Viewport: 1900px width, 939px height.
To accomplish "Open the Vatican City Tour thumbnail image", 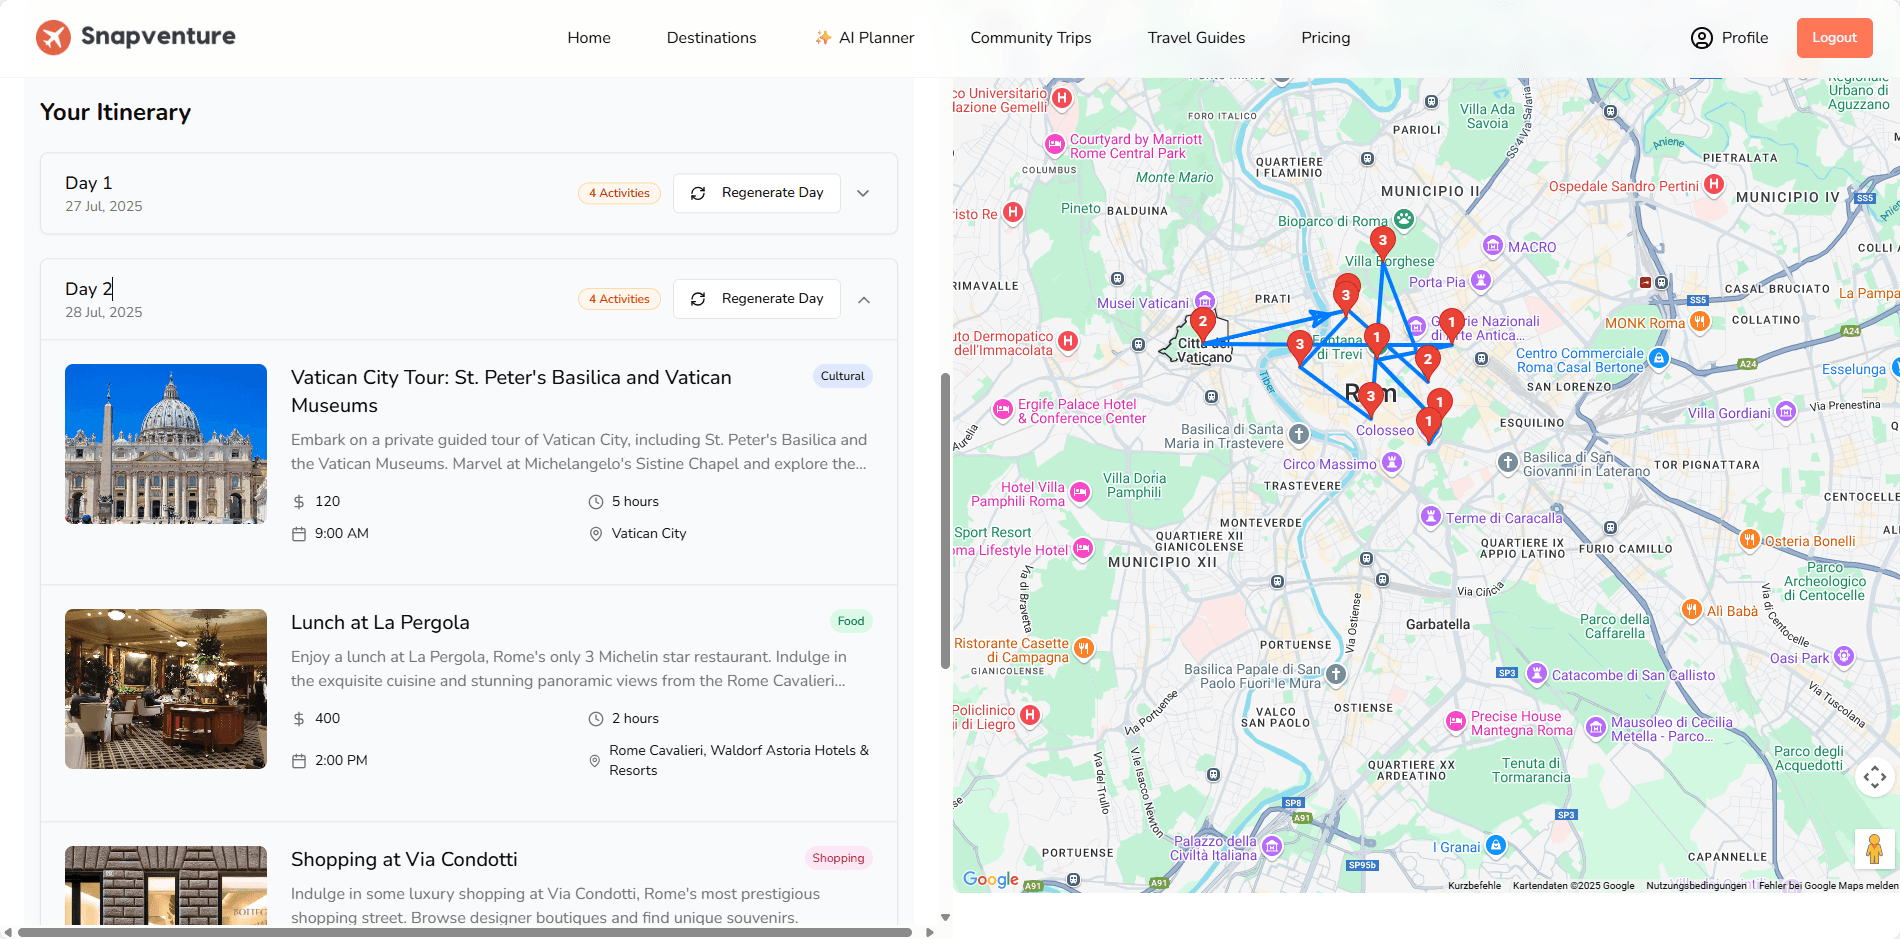I will tap(166, 444).
